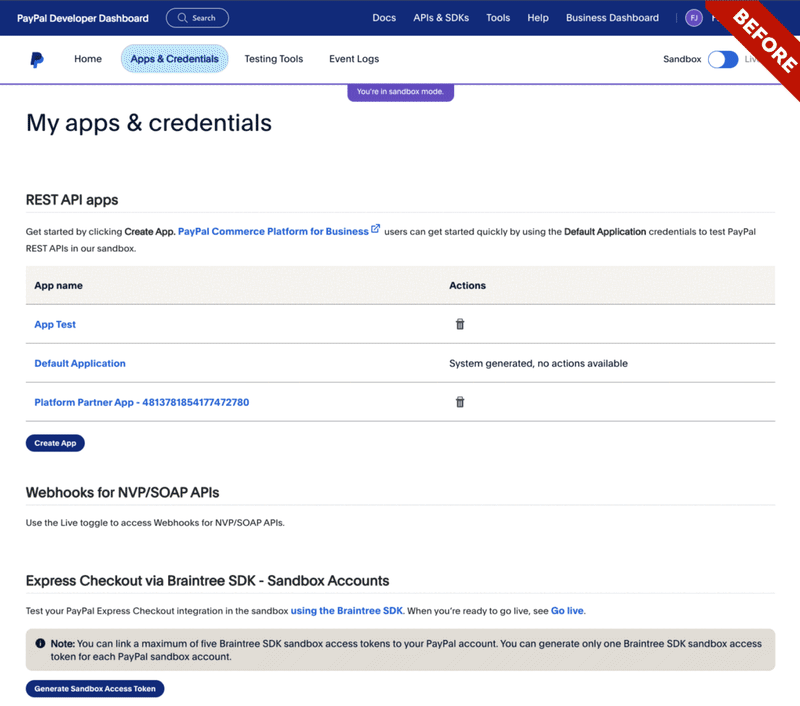Open the FJ user avatar
Screen dimensions: 800x706
click(693, 18)
